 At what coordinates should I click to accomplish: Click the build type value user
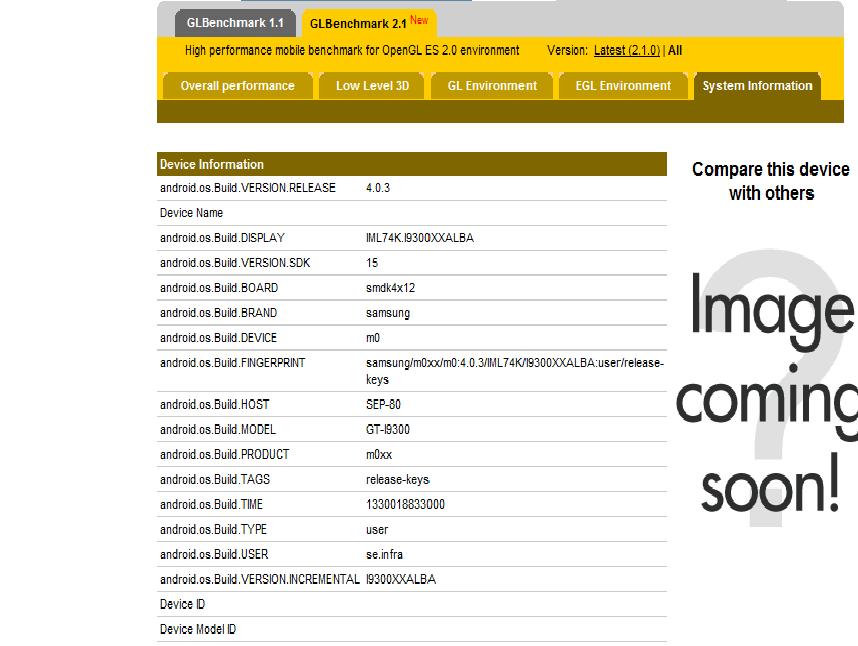tap(377, 529)
